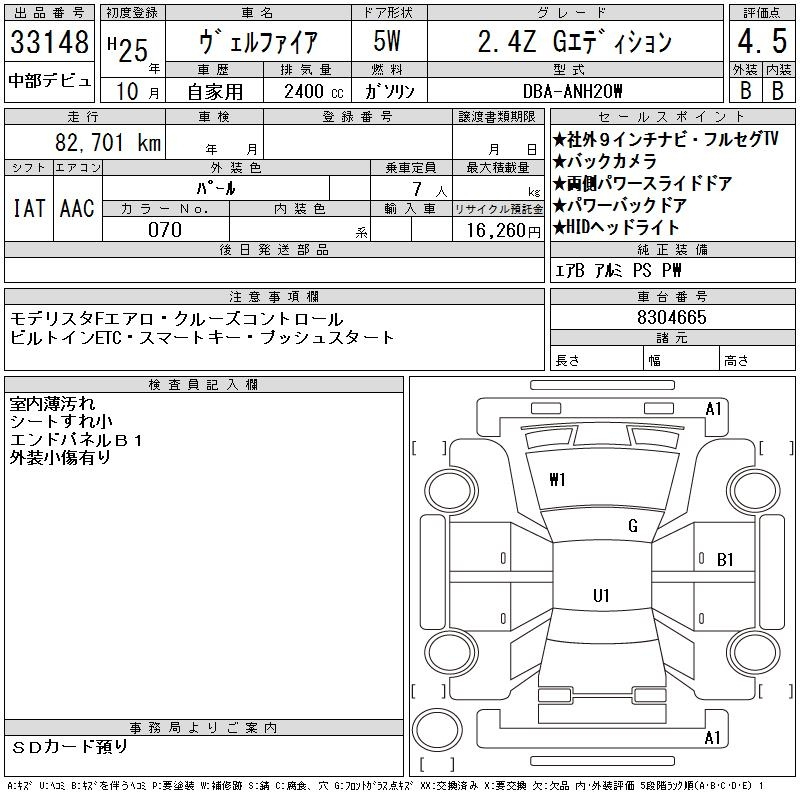This screenshot has width=800, height=800.
Task: Select the overall score 4.5
Action: pos(762,41)
